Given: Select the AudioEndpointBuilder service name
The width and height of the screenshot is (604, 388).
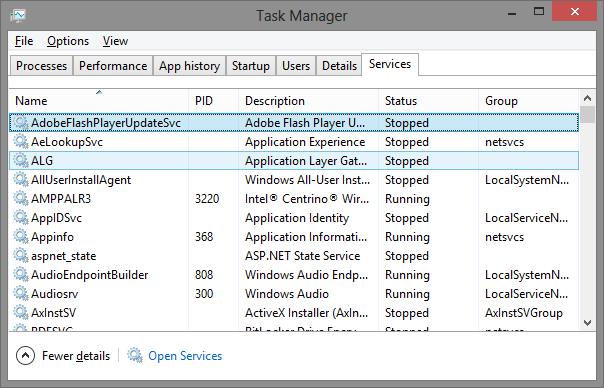Looking at the screenshot, I should [90, 275].
